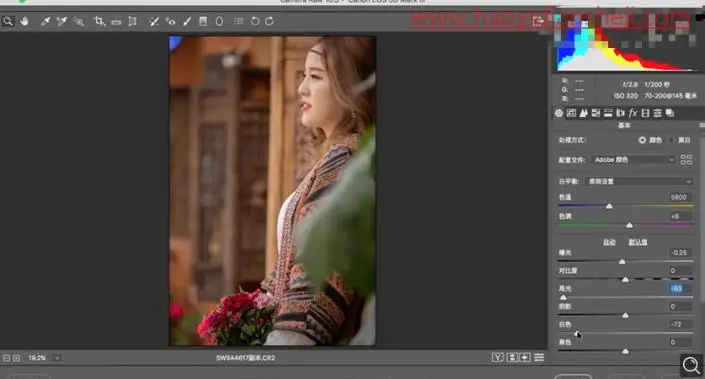The image size is (705, 379).
Task: Click the 对比度 contrast slider handle
Action: tap(625, 279)
